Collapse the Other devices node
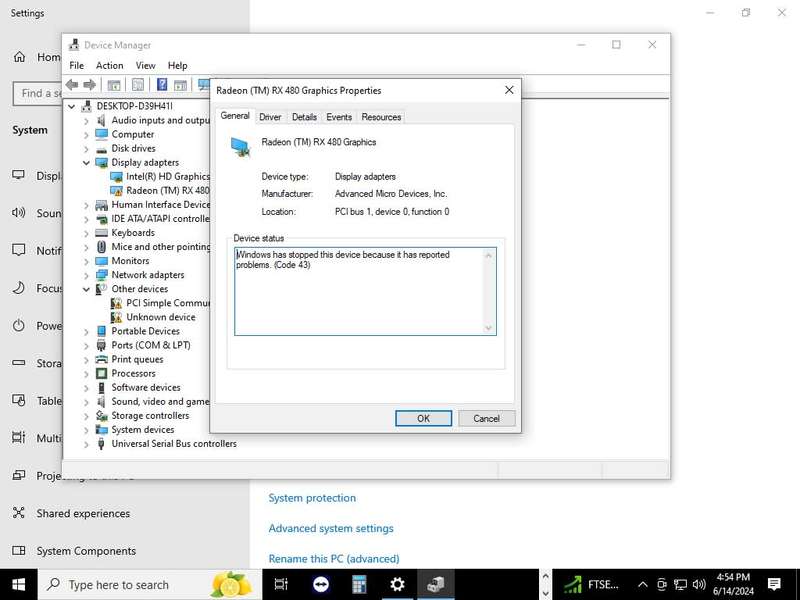This screenshot has height=600, width=800. [86, 289]
